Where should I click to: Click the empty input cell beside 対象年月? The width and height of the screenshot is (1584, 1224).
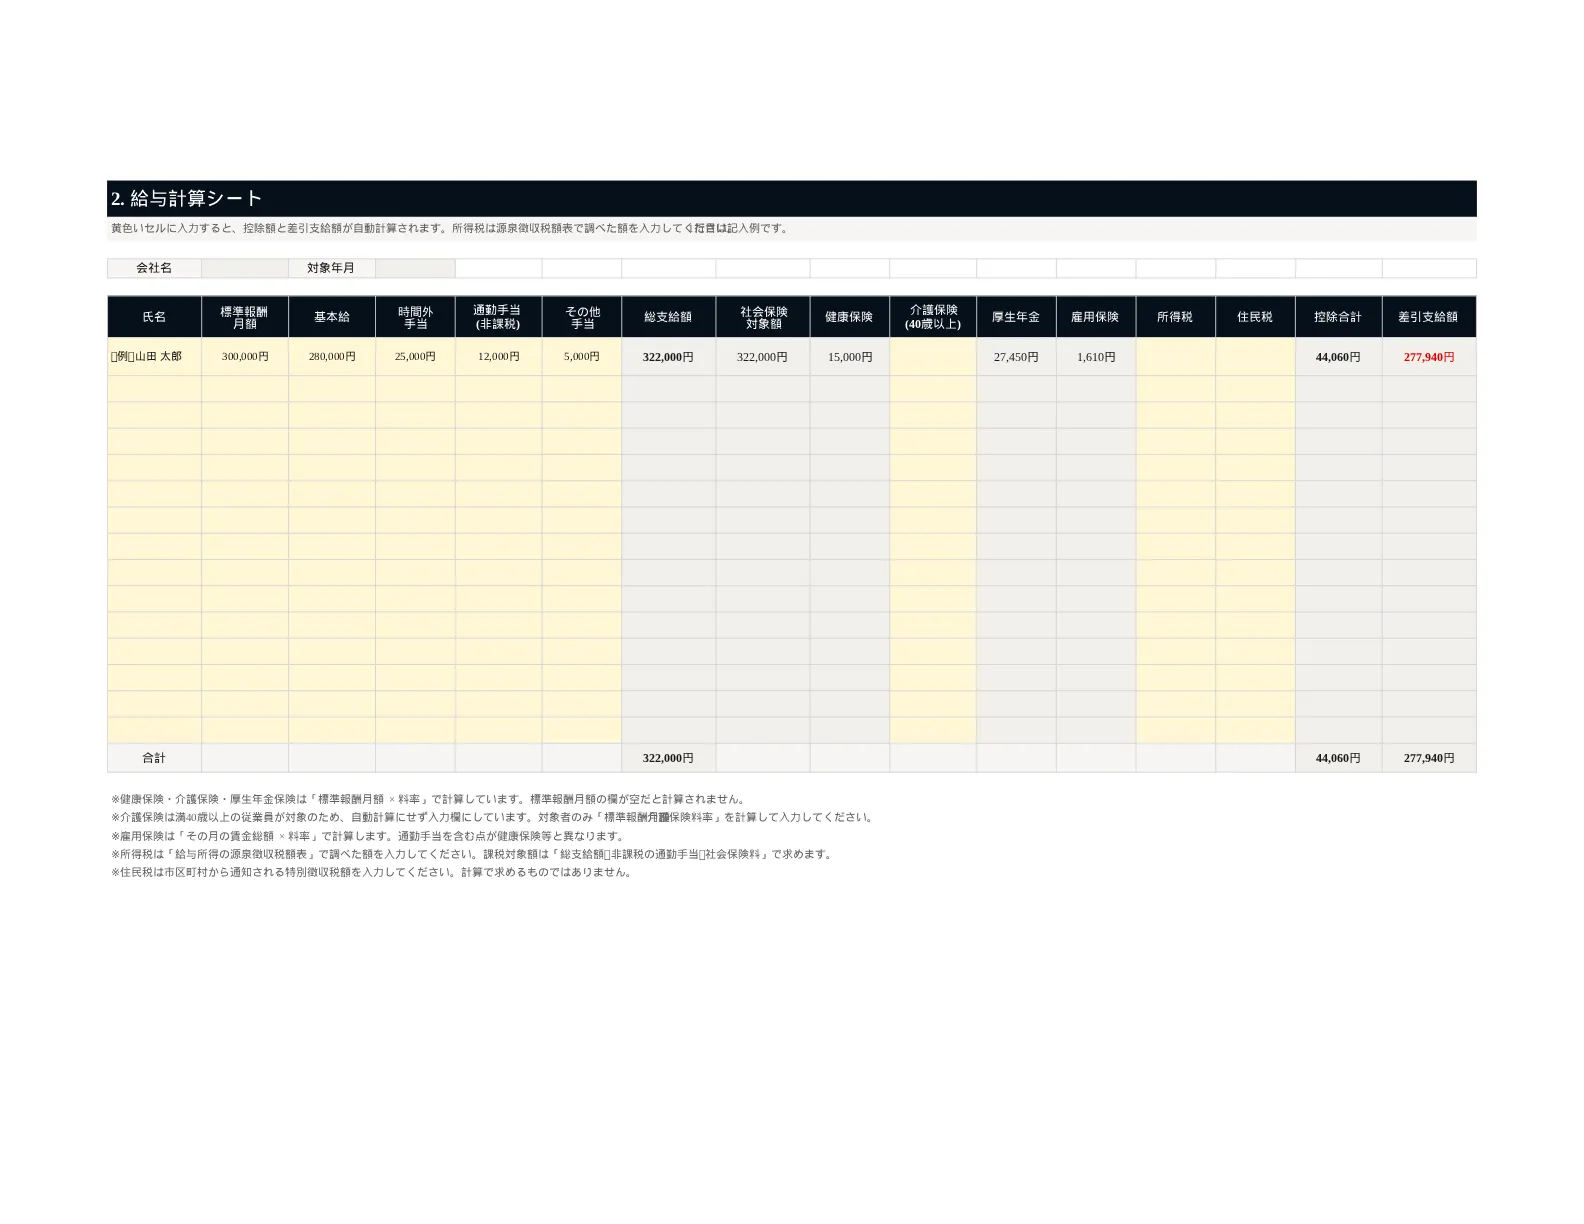(415, 268)
